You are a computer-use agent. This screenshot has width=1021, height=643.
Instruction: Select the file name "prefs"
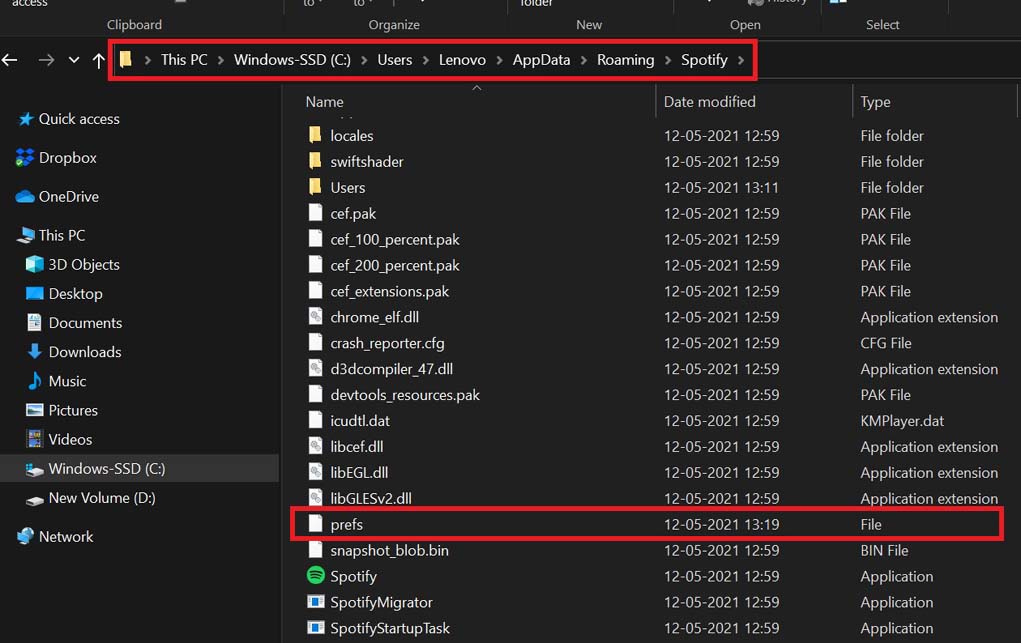346,525
